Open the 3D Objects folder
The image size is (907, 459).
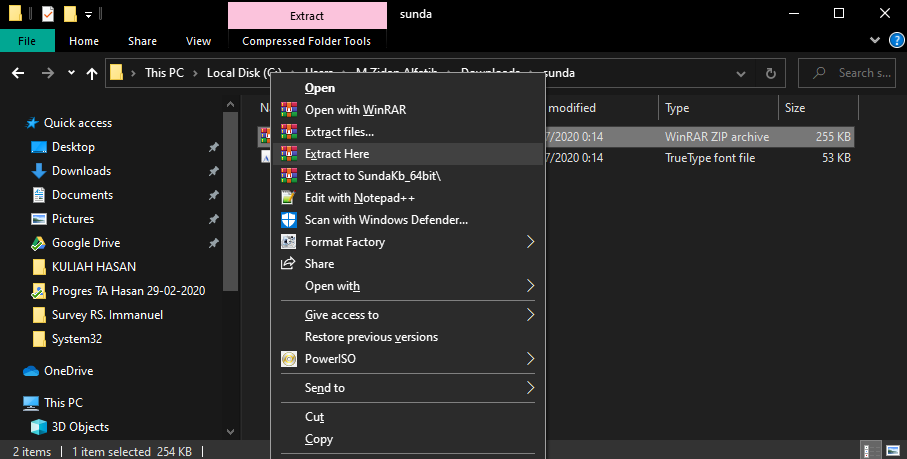80,427
